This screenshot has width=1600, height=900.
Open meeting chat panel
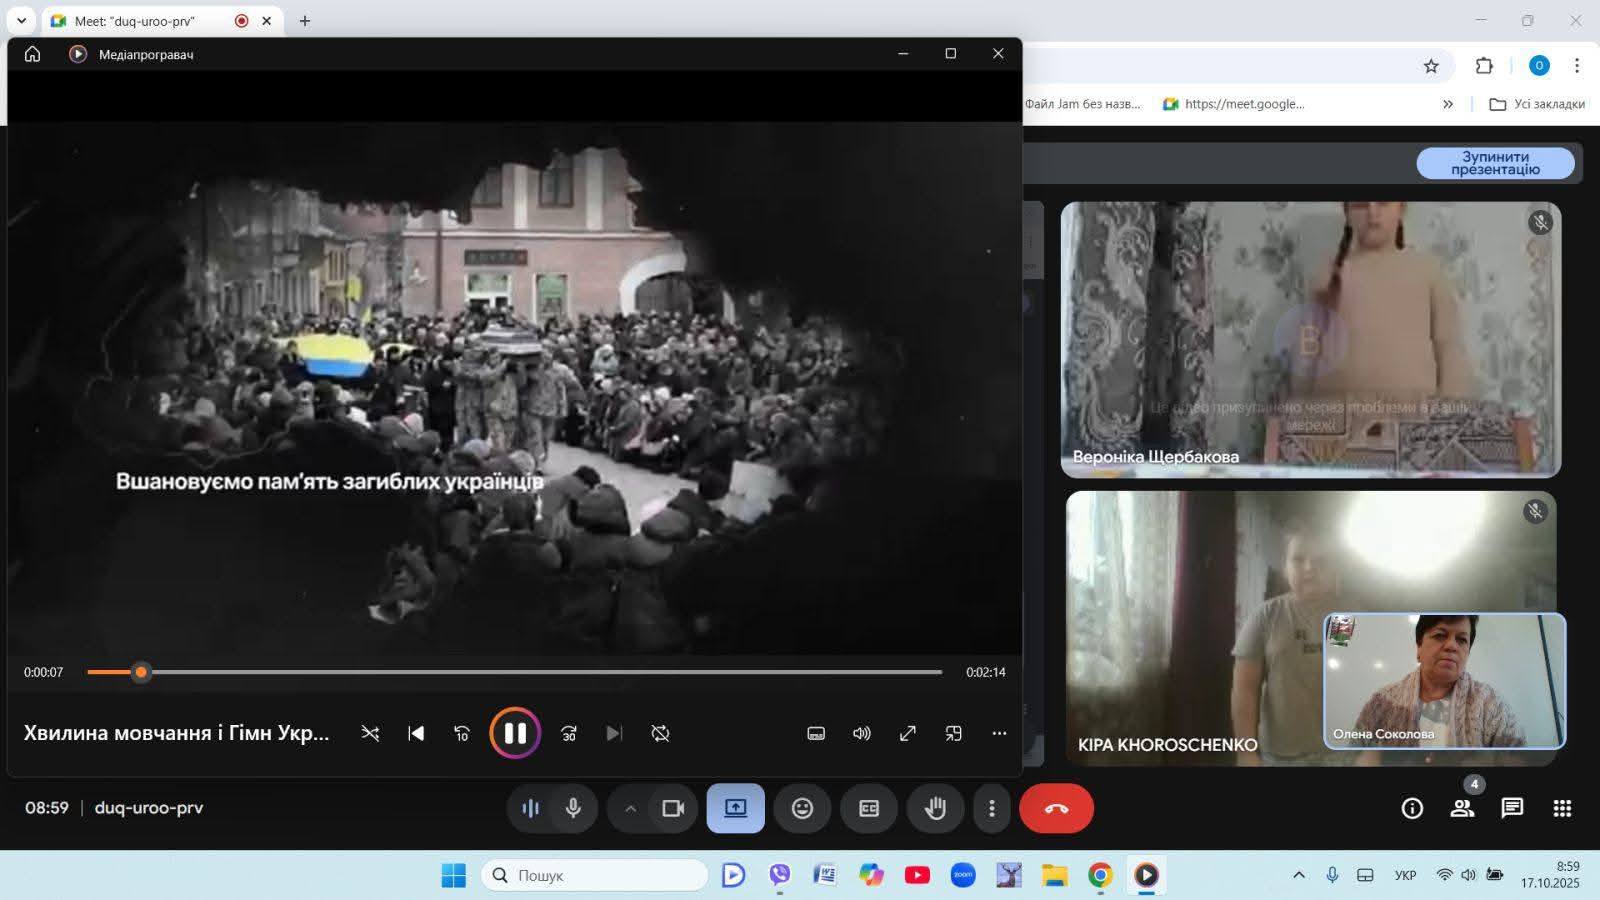pos(1512,808)
